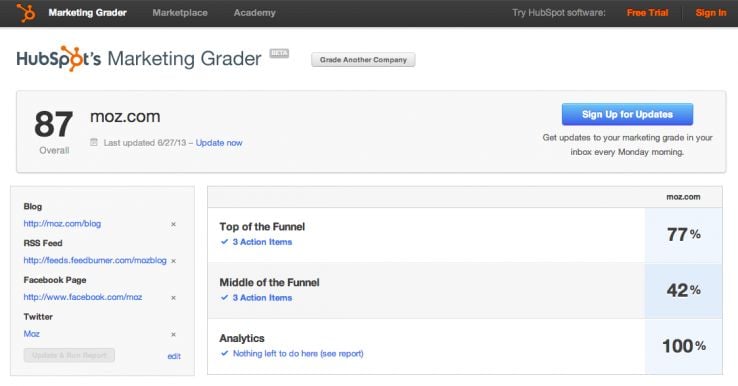Screen dimensions: 738x386
Task: Click the calendar icon beside Last updated
Action: click(94, 142)
